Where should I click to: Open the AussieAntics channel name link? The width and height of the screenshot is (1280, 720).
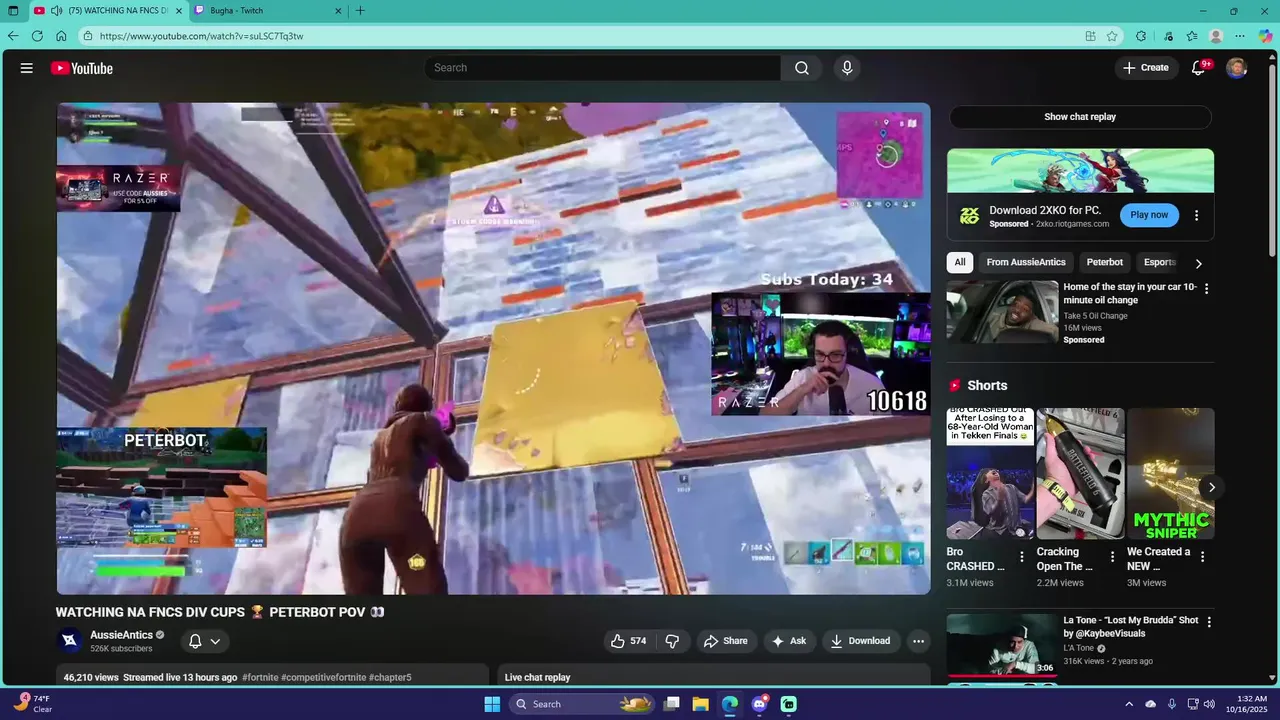coord(121,635)
